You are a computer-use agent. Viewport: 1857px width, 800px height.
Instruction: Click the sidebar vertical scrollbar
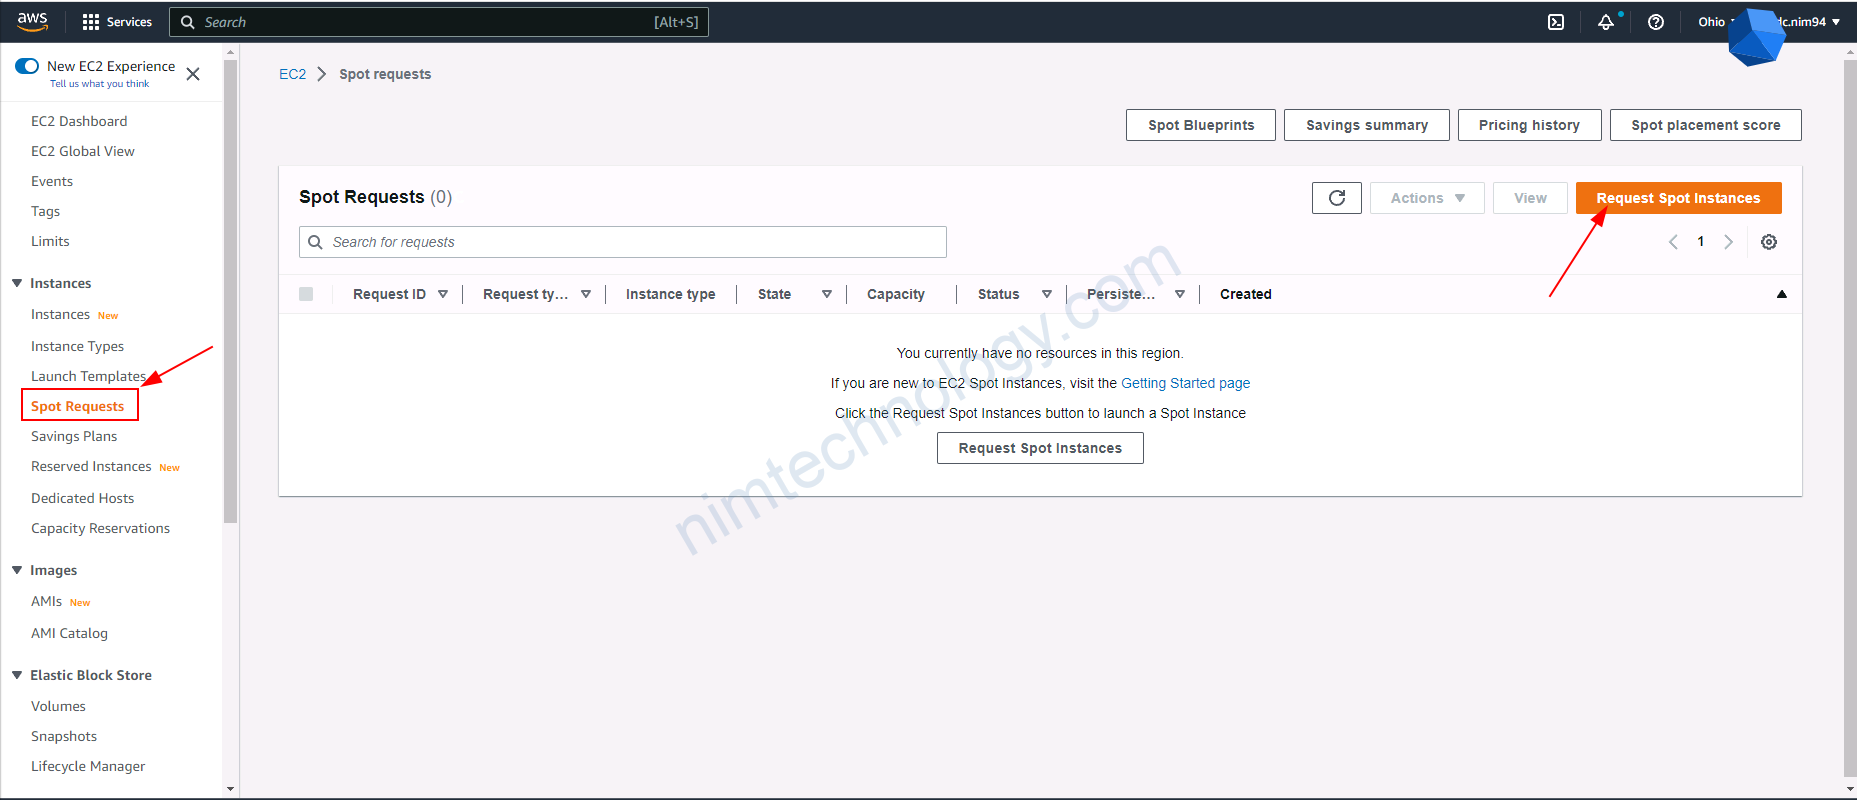tap(230, 292)
